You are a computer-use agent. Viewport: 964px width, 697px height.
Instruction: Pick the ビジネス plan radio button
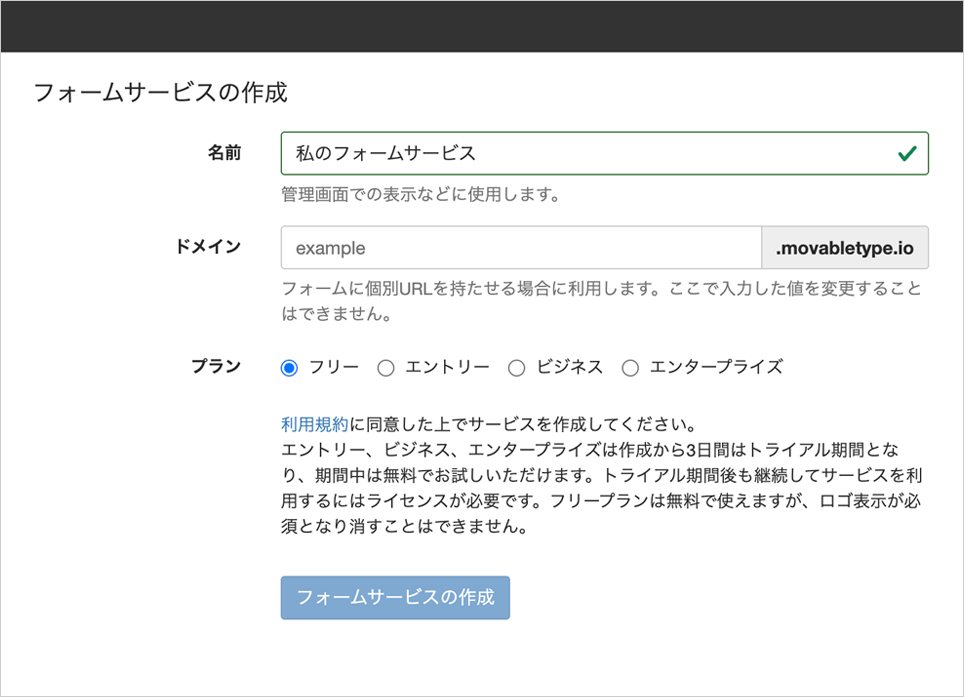[x=517, y=368]
